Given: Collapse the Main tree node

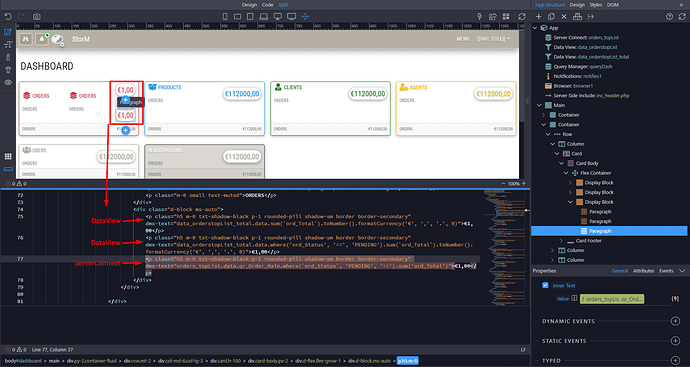Looking at the screenshot, I should 540,105.
